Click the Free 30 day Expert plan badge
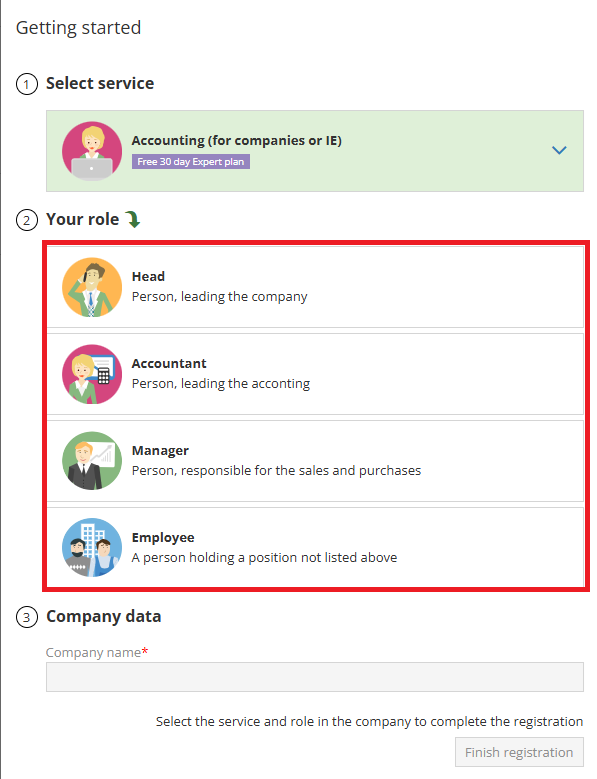This screenshot has width=597, height=779. [191, 161]
